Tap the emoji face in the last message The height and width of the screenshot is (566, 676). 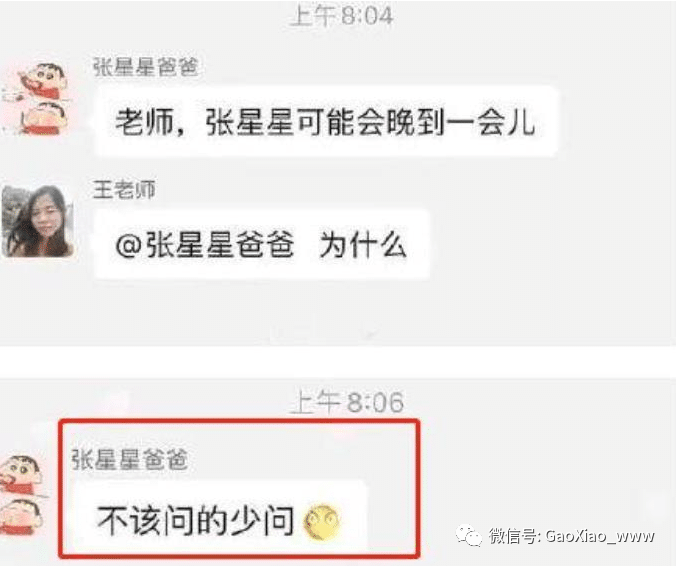pyautogui.click(x=322, y=522)
